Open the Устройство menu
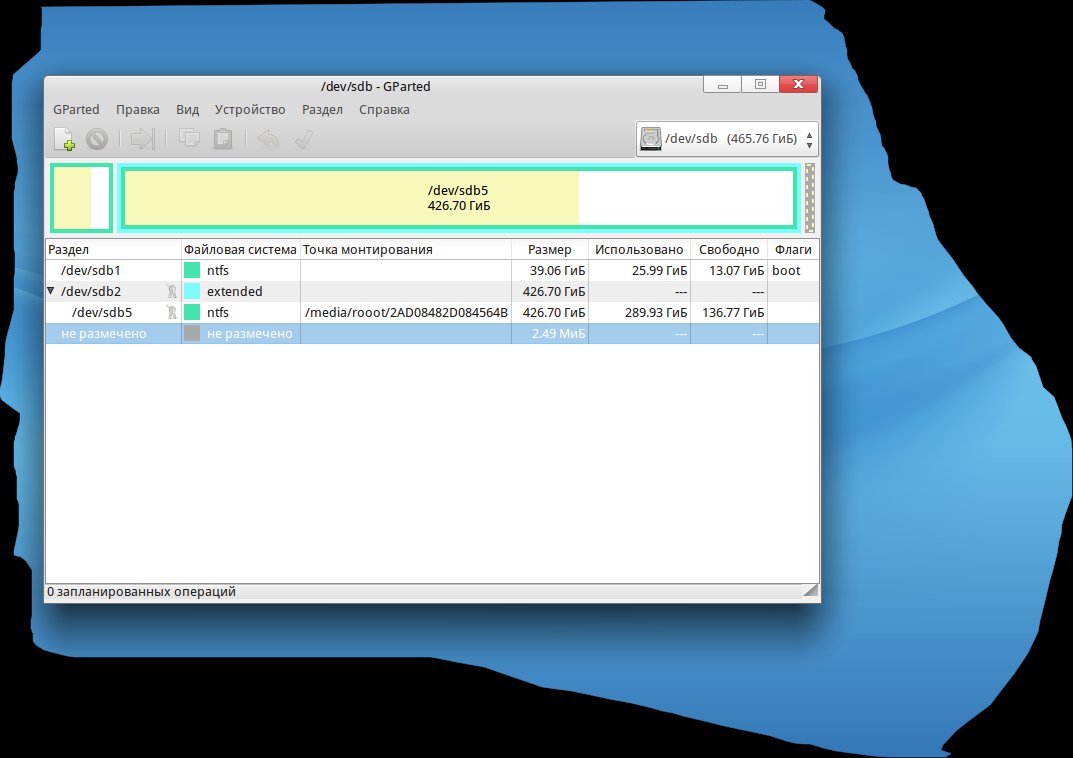This screenshot has width=1073, height=758. tap(250, 109)
